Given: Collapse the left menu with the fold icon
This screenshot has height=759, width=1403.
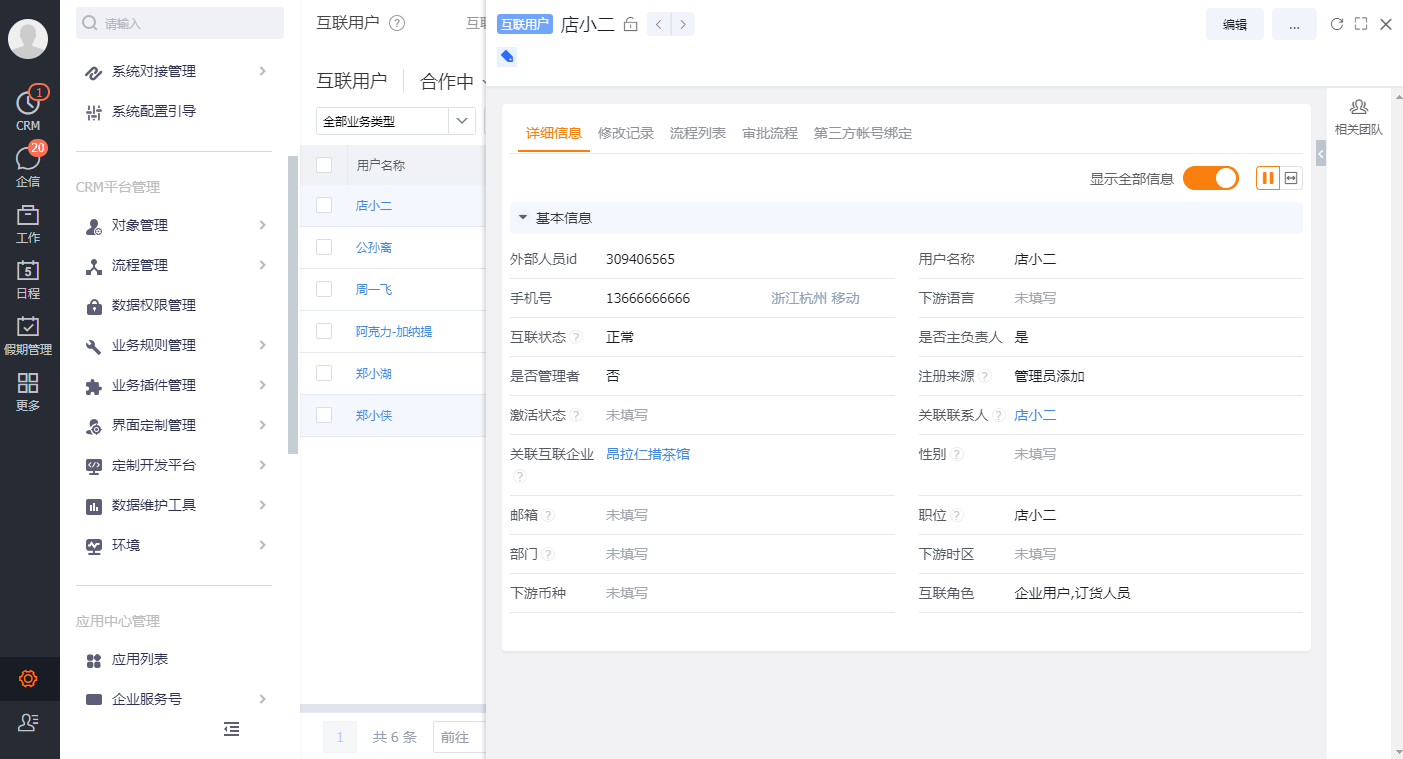Looking at the screenshot, I should point(231,730).
